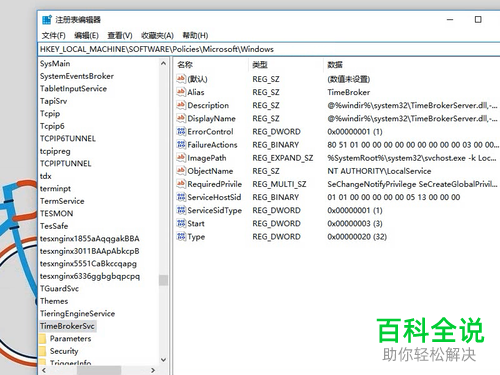Click the 0x00000020 (32) data value

[x=357, y=237]
